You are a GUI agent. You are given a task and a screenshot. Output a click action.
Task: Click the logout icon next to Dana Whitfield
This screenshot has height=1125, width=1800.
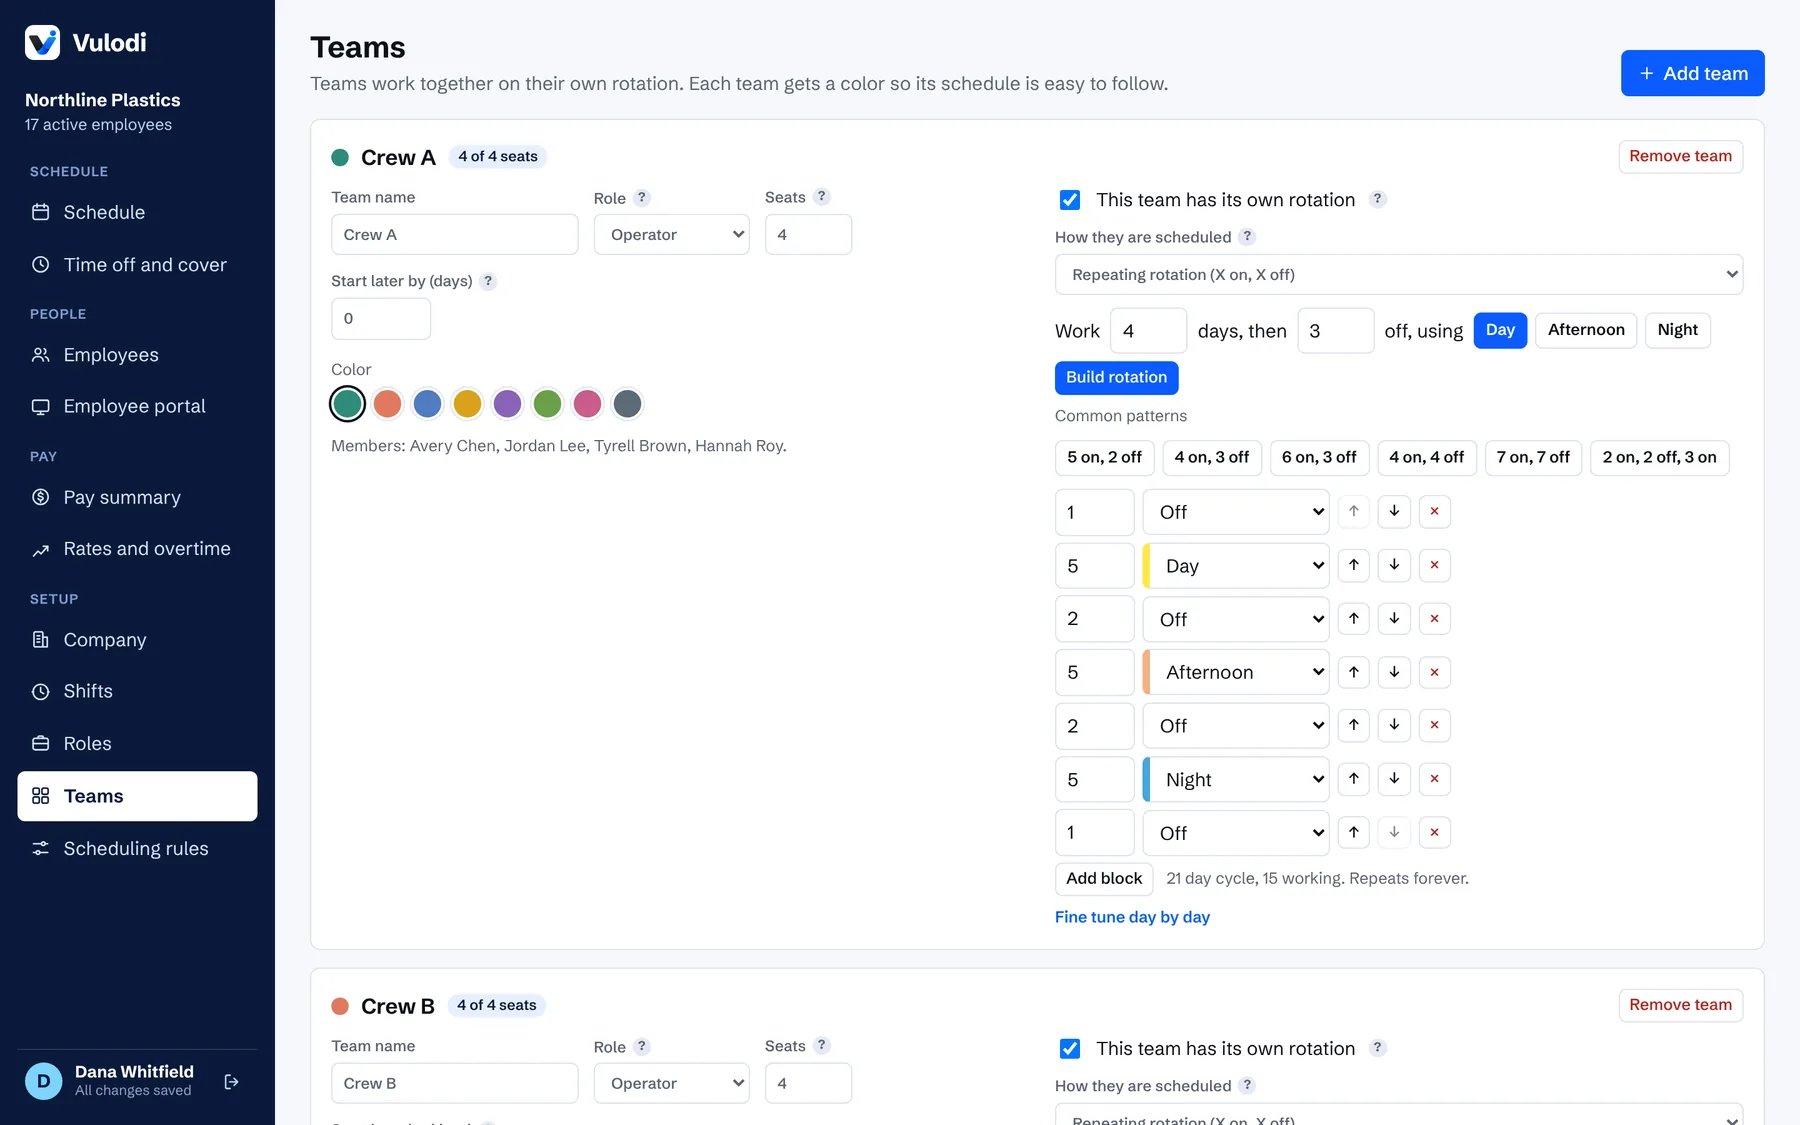(x=232, y=1081)
